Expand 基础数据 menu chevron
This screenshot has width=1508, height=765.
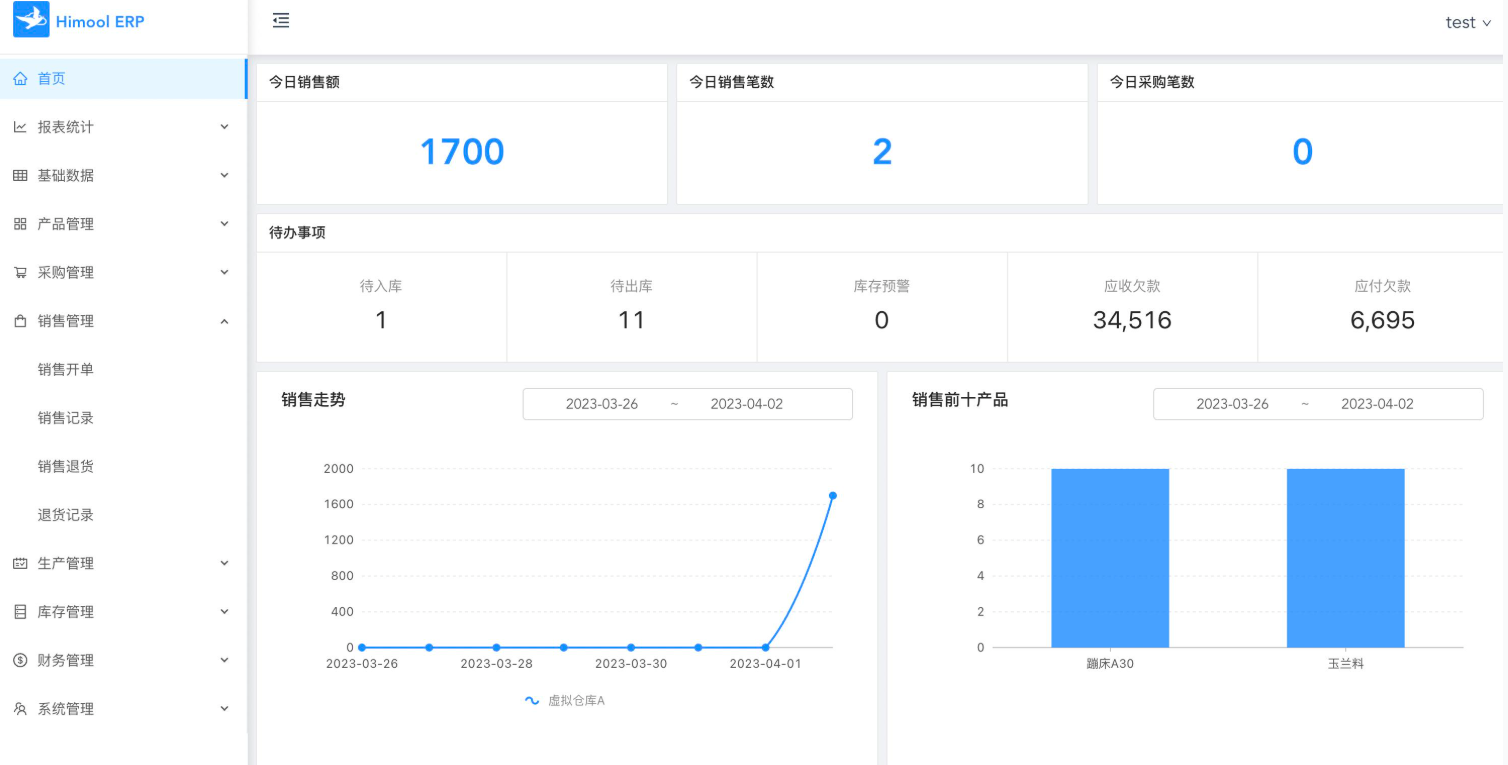(x=224, y=175)
